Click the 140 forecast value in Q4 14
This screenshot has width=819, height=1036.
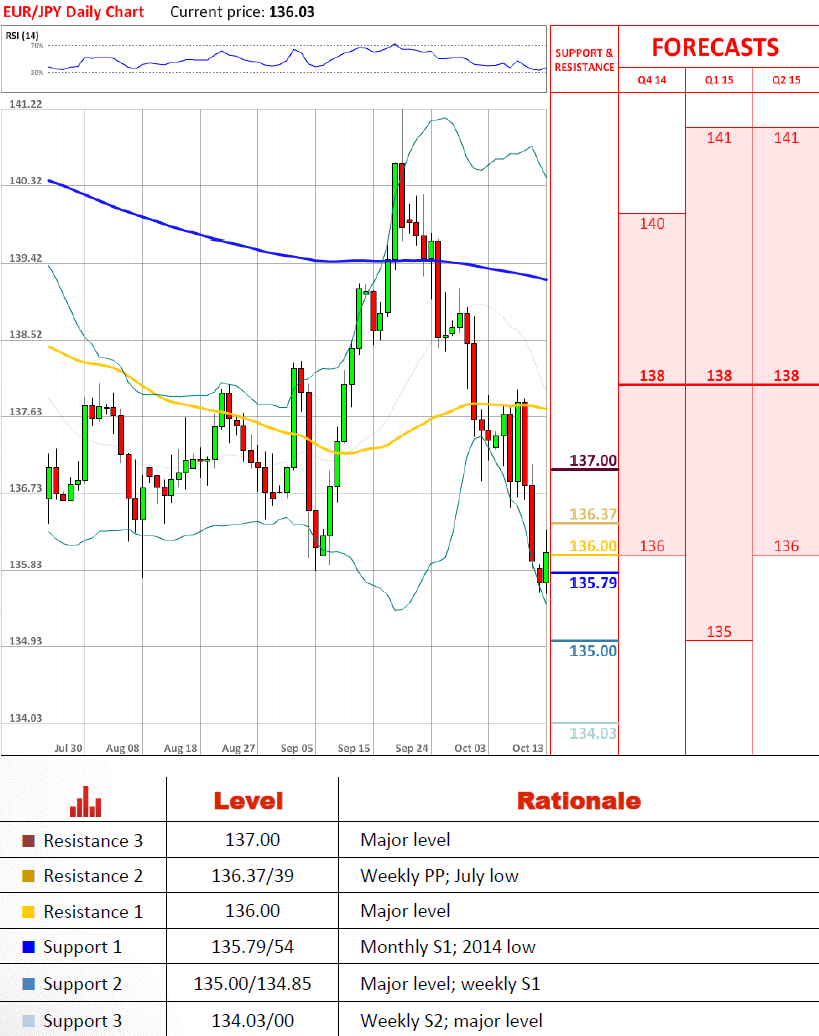[x=652, y=224]
